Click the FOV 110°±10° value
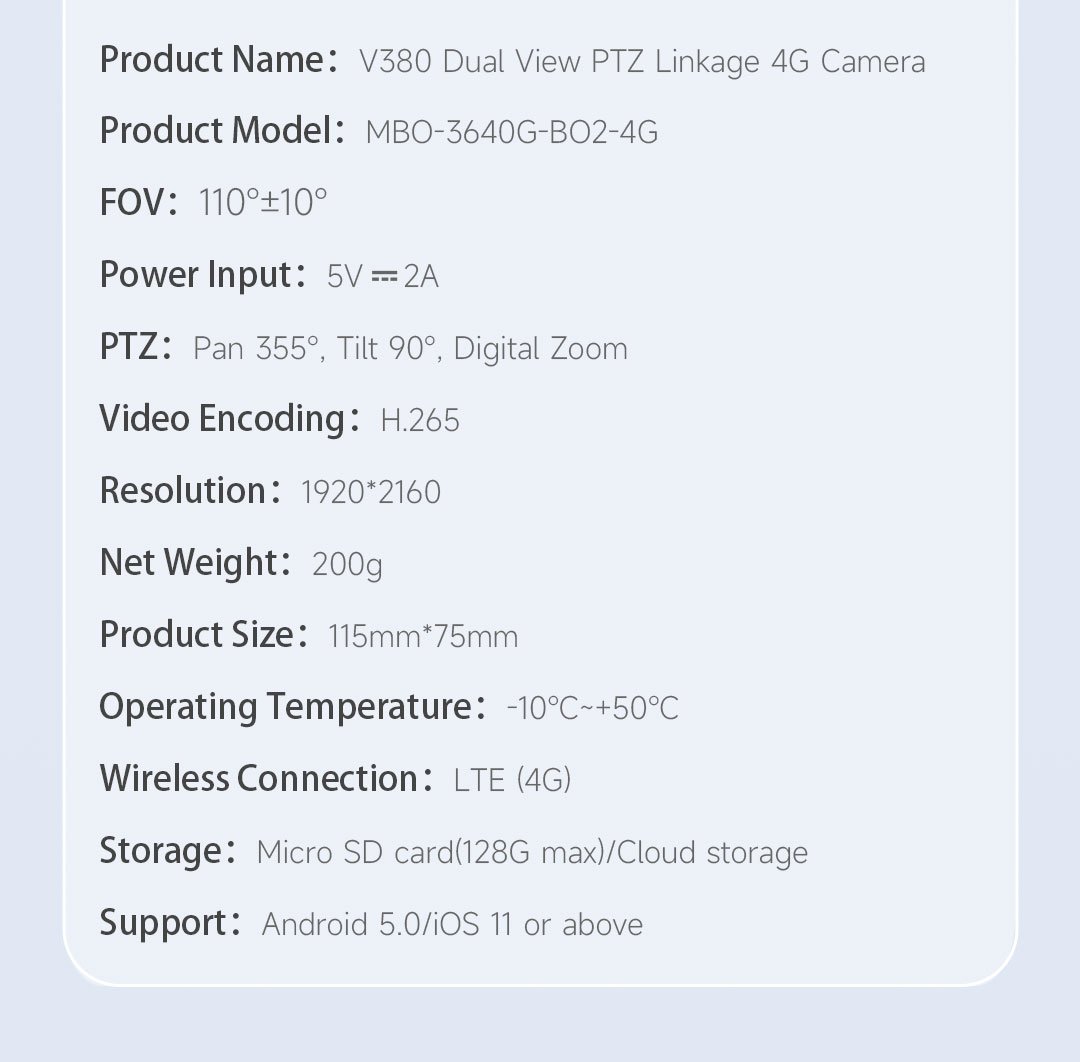This screenshot has width=1080, height=1062. point(263,203)
